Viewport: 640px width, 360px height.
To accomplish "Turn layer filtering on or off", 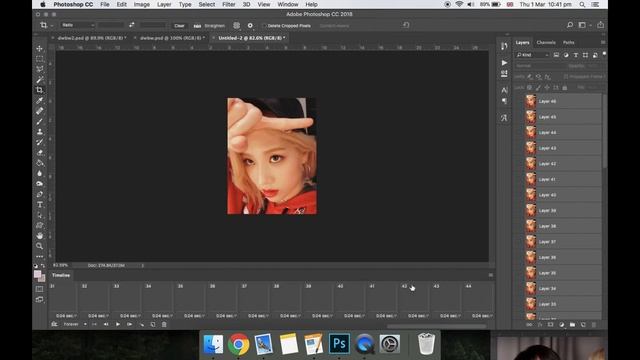I will [604, 53].
